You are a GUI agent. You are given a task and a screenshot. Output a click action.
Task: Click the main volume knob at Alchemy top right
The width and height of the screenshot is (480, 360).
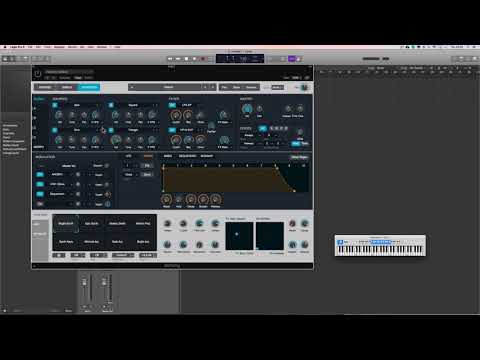coord(304,87)
